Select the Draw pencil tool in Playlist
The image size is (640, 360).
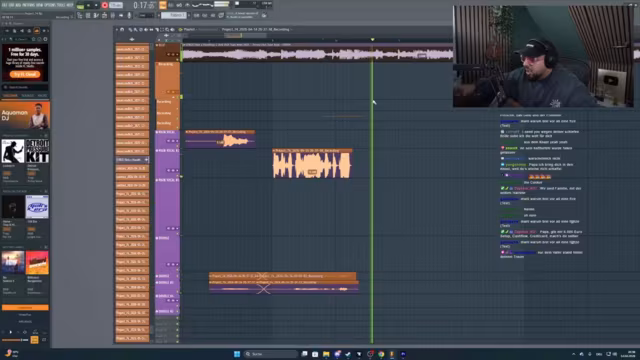pos(130,29)
